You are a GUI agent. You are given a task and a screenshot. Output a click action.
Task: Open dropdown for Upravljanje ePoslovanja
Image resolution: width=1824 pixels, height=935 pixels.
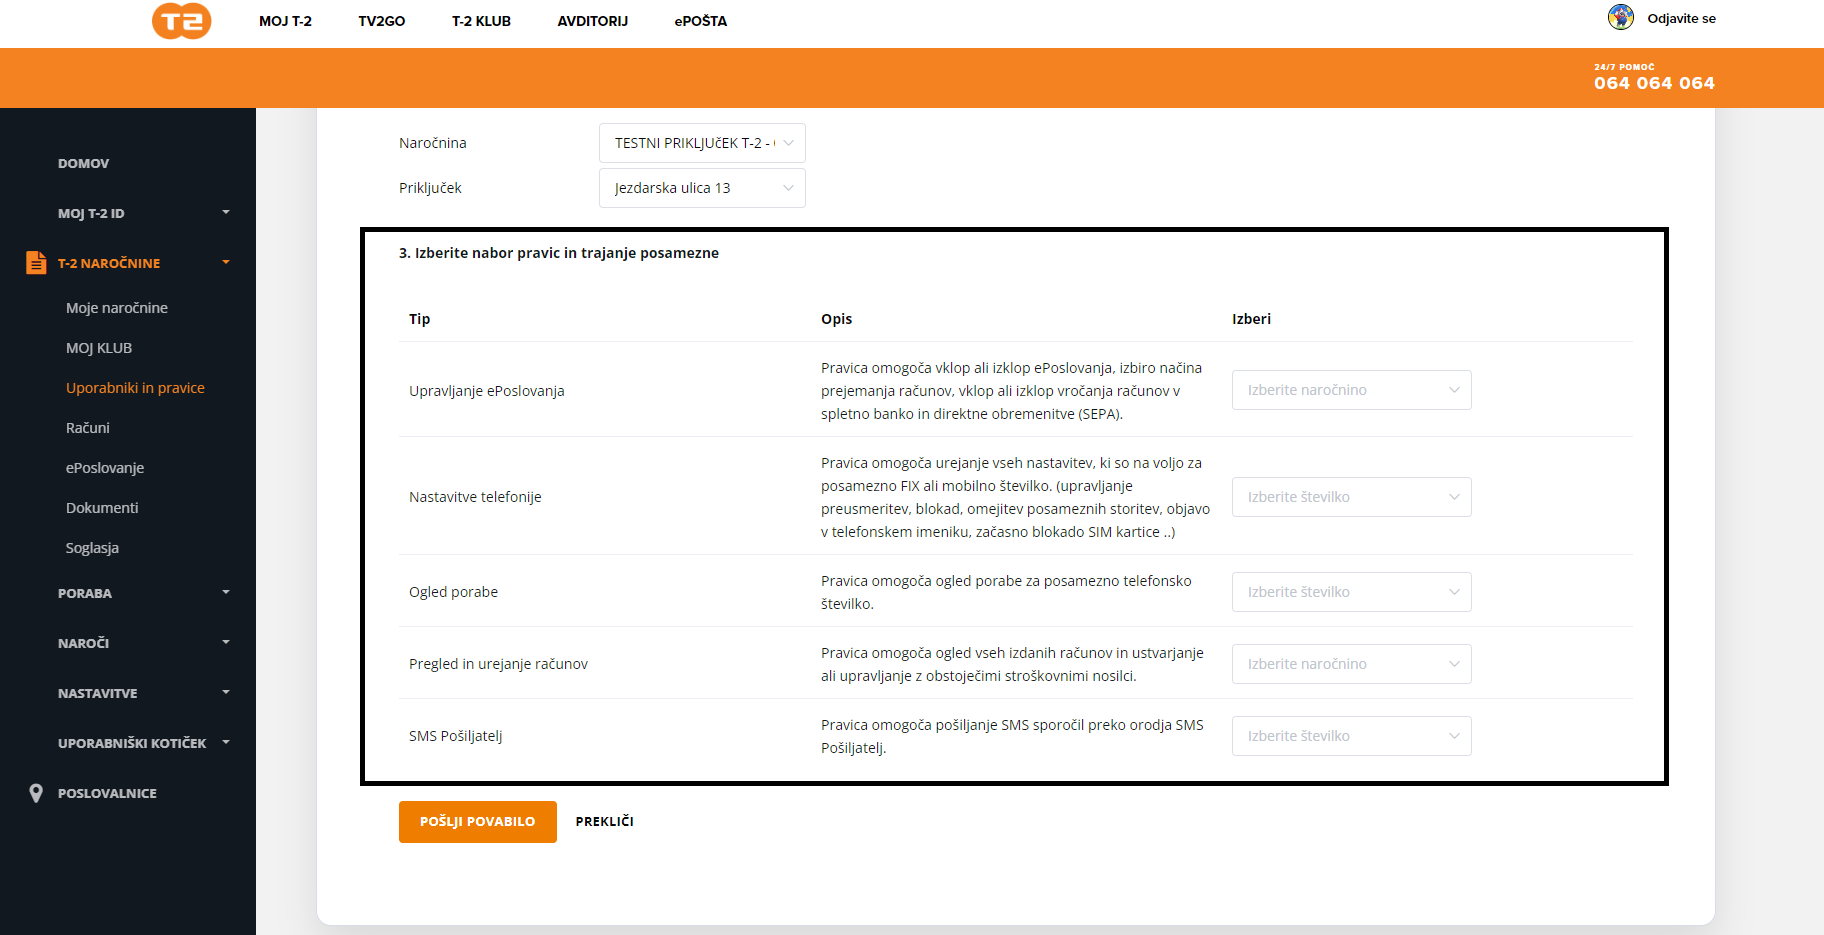pyautogui.click(x=1351, y=390)
